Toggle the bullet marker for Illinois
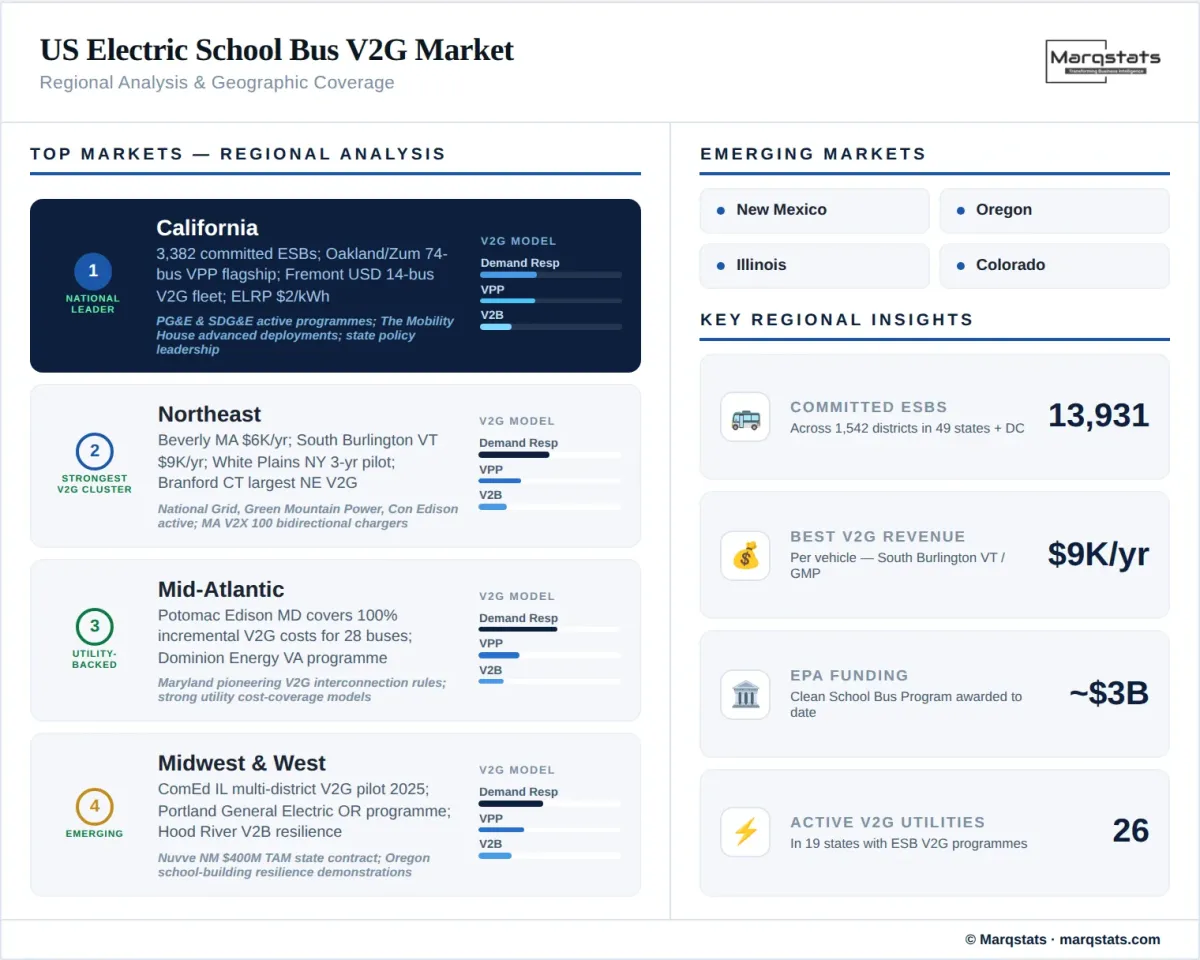The image size is (1200, 960). (x=723, y=265)
